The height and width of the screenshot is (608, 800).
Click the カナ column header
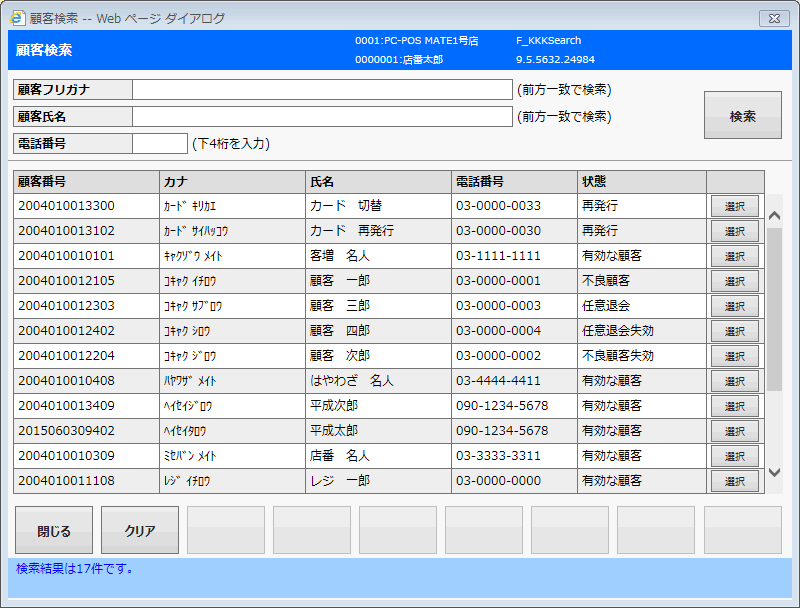pos(232,182)
